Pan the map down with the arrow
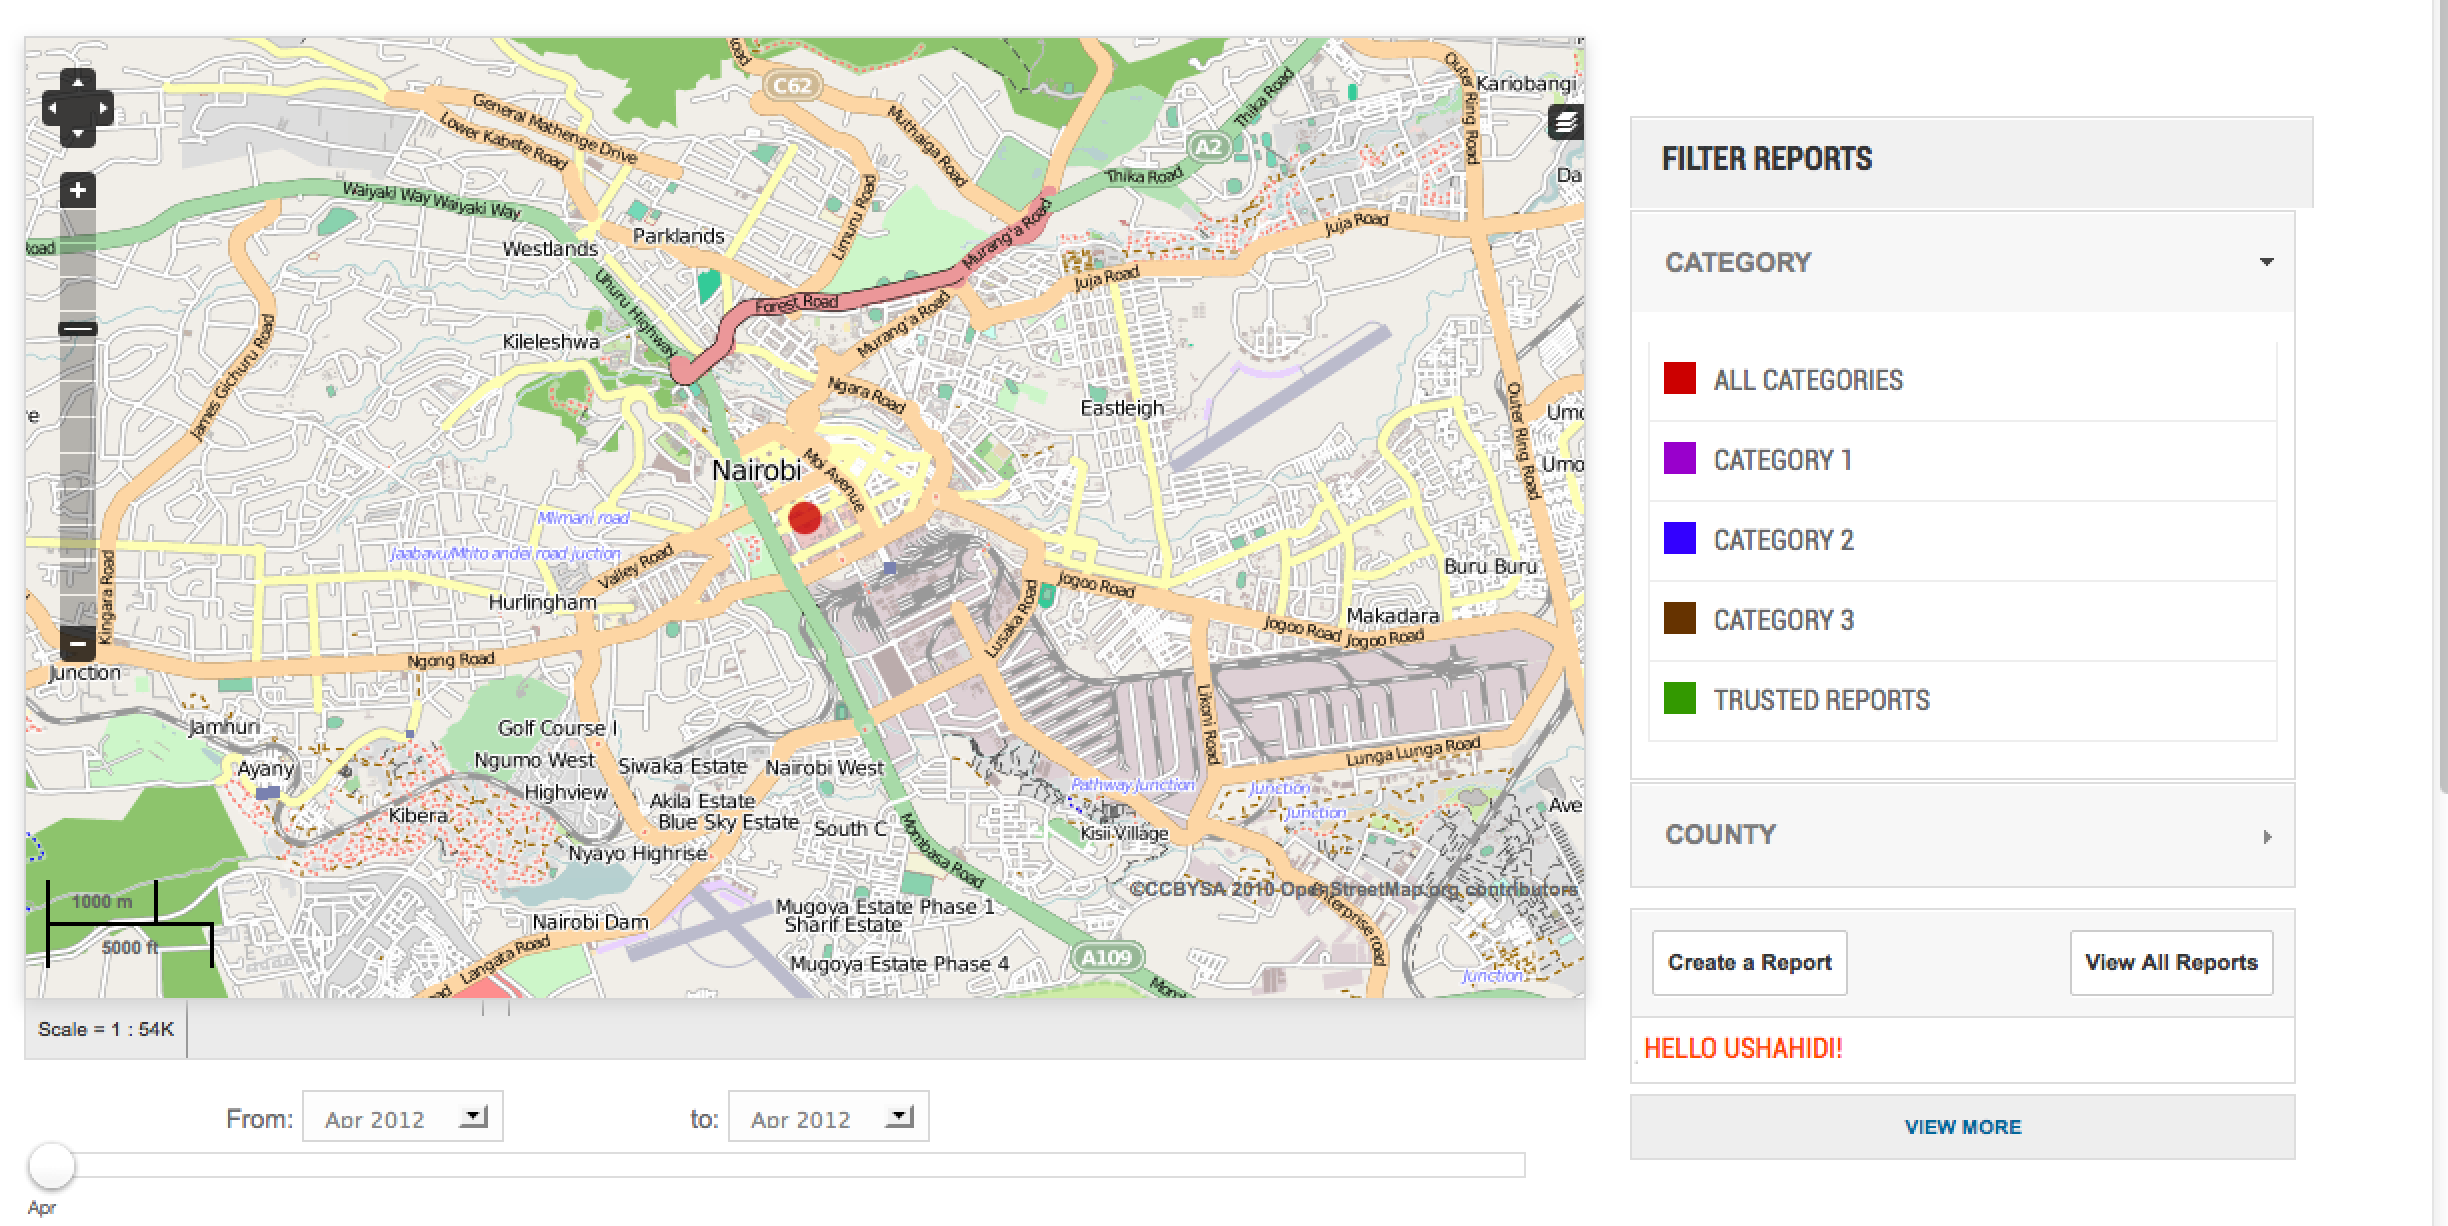Image resolution: width=2448 pixels, height=1226 pixels. (78, 133)
